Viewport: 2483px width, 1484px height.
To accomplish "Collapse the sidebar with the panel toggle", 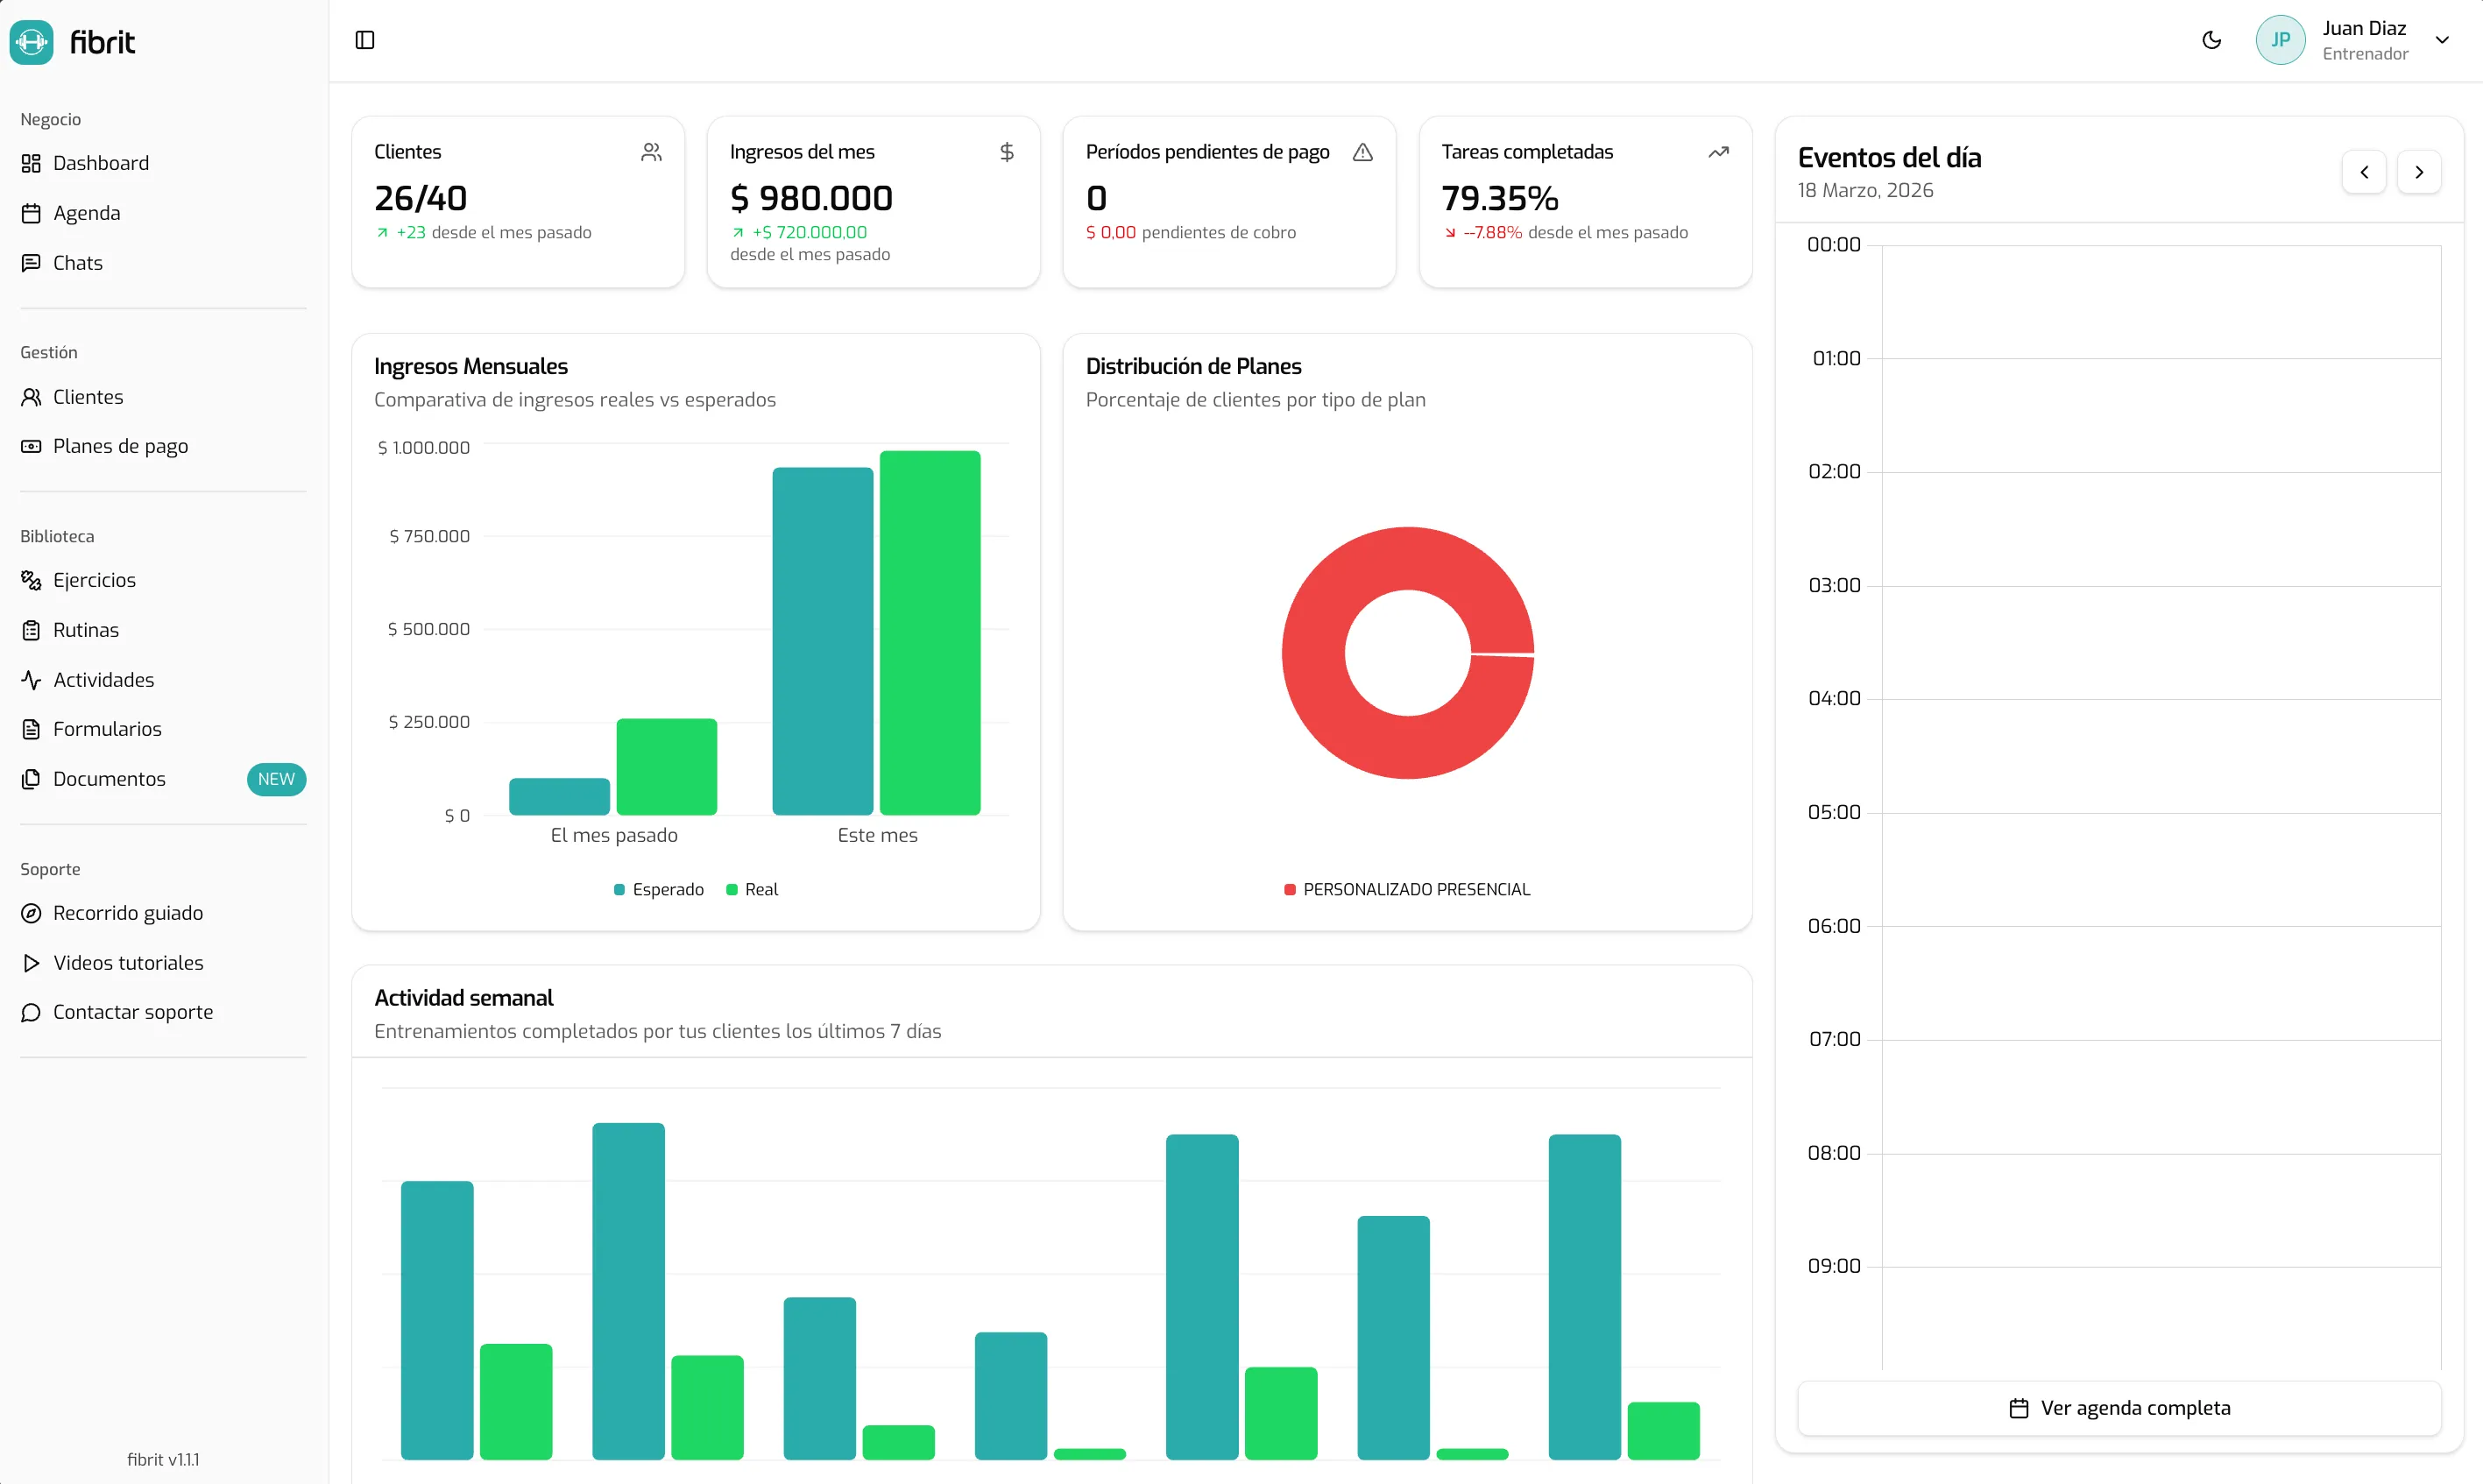I will [x=364, y=40].
